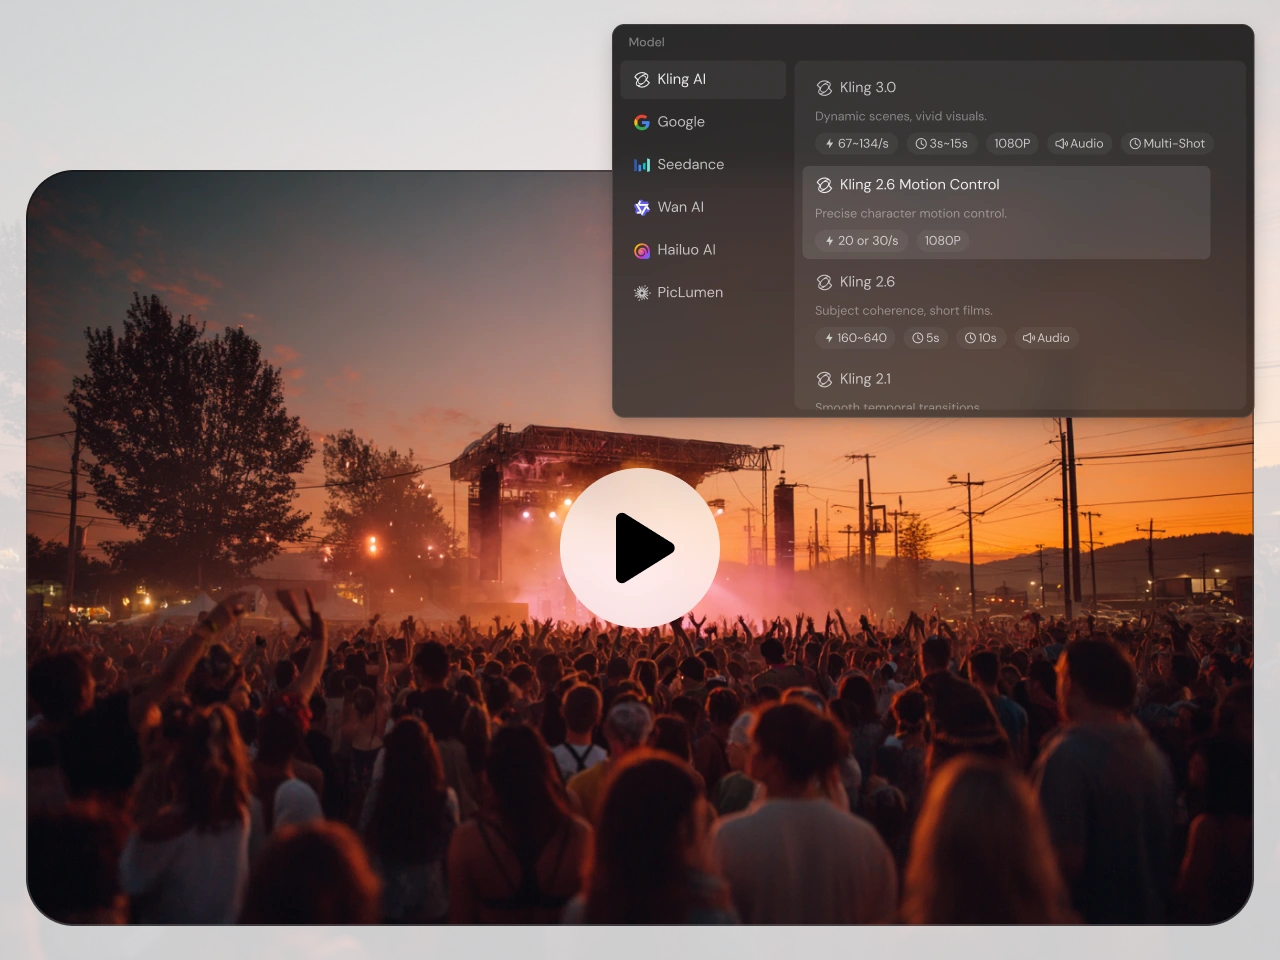Click the Google logo icon
Image resolution: width=1280 pixels, height=960 pixels.
[642, 122]
